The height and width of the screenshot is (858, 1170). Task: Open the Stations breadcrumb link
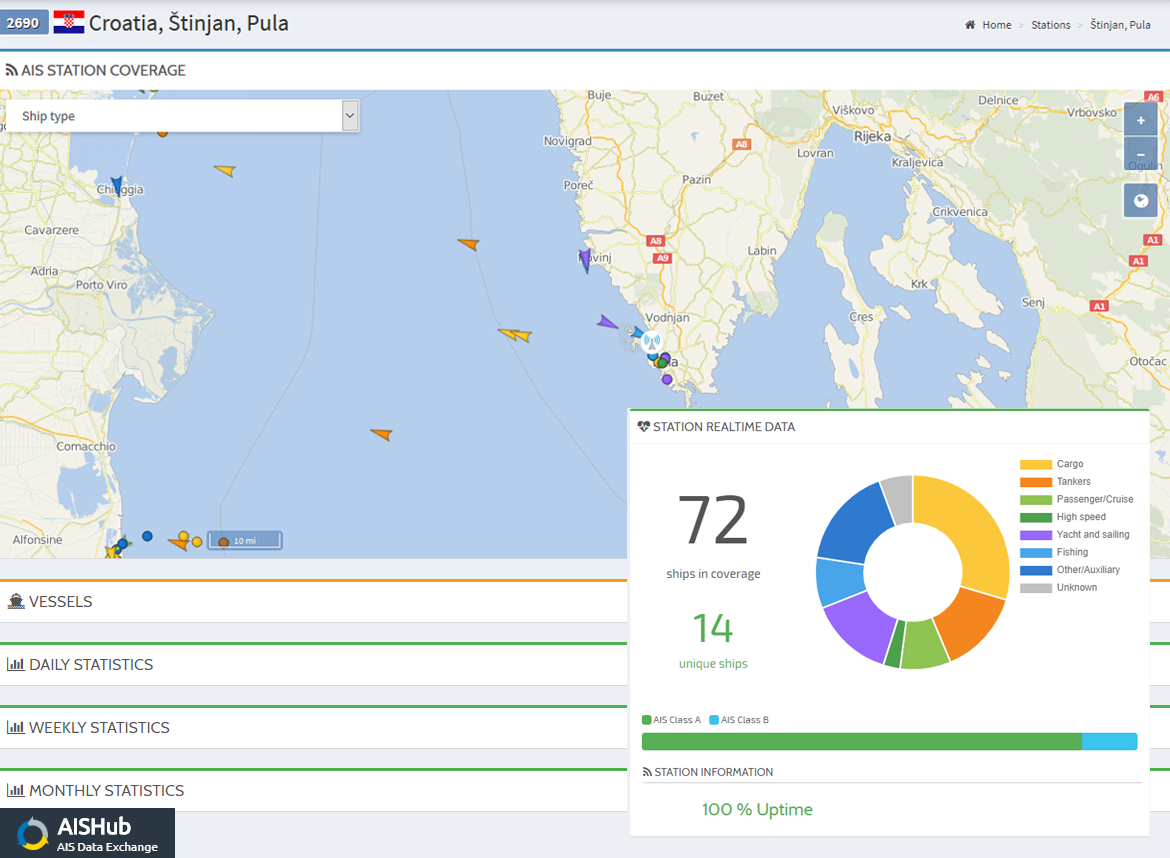tap(1051, 25)
